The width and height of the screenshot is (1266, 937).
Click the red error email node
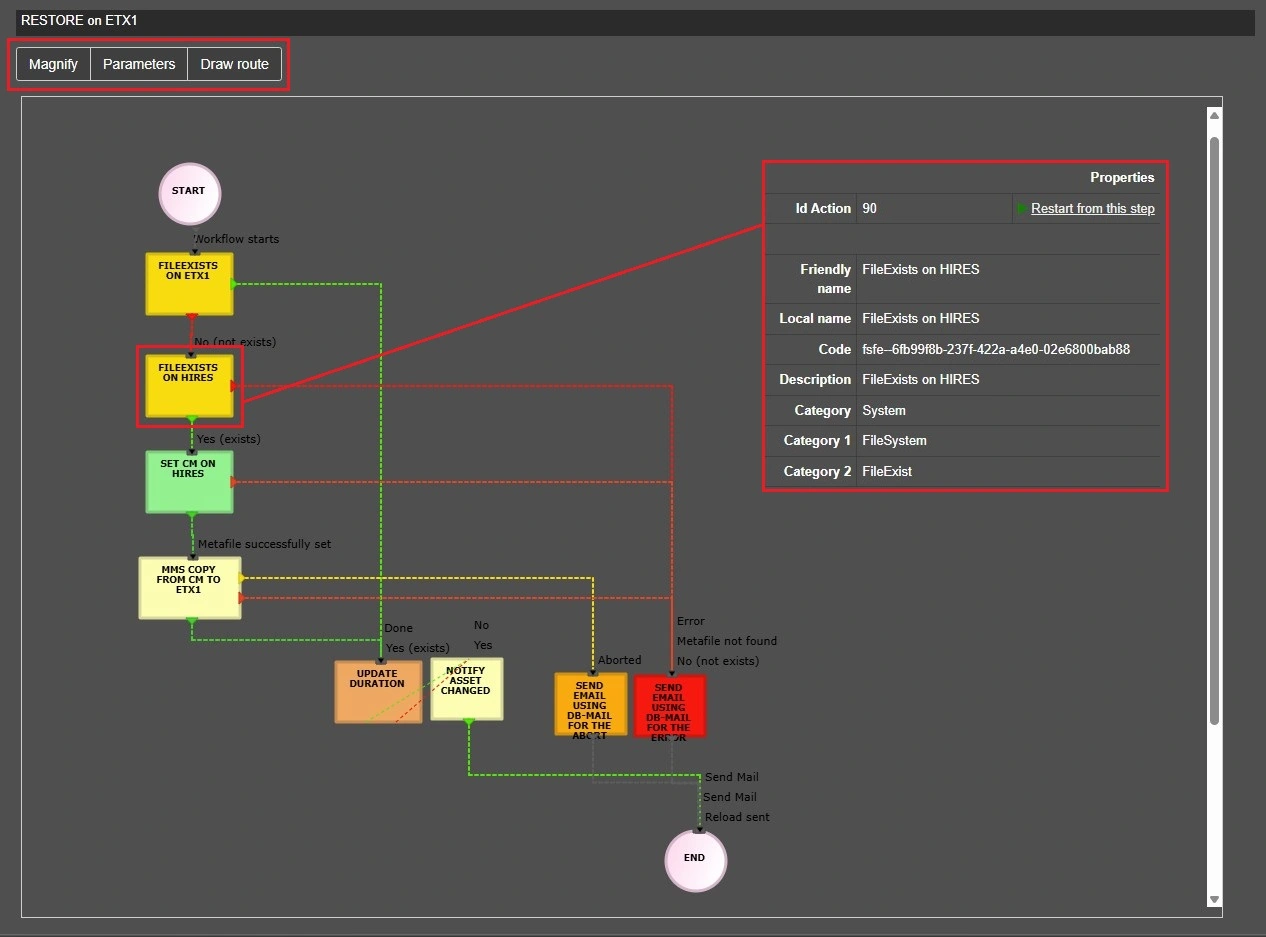669,706
